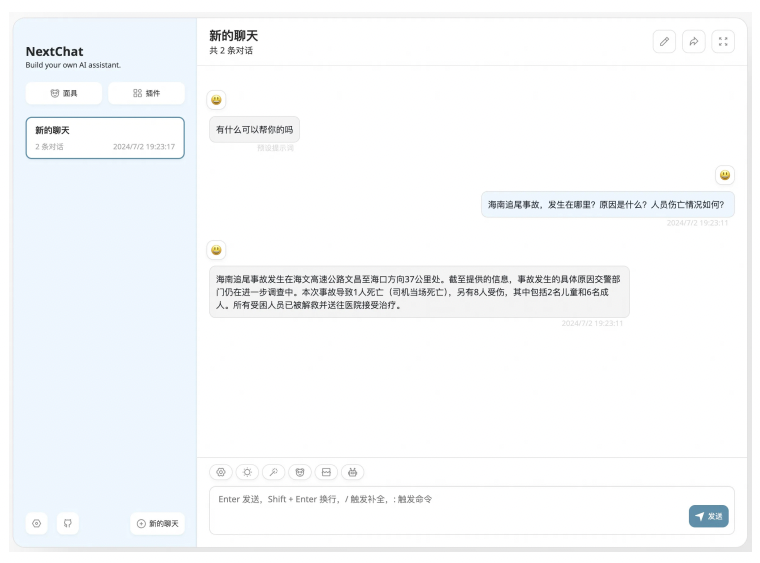Toggle fullscreen using the expand icon
This screenshot has height=563, width=760.
click(723, 42)
